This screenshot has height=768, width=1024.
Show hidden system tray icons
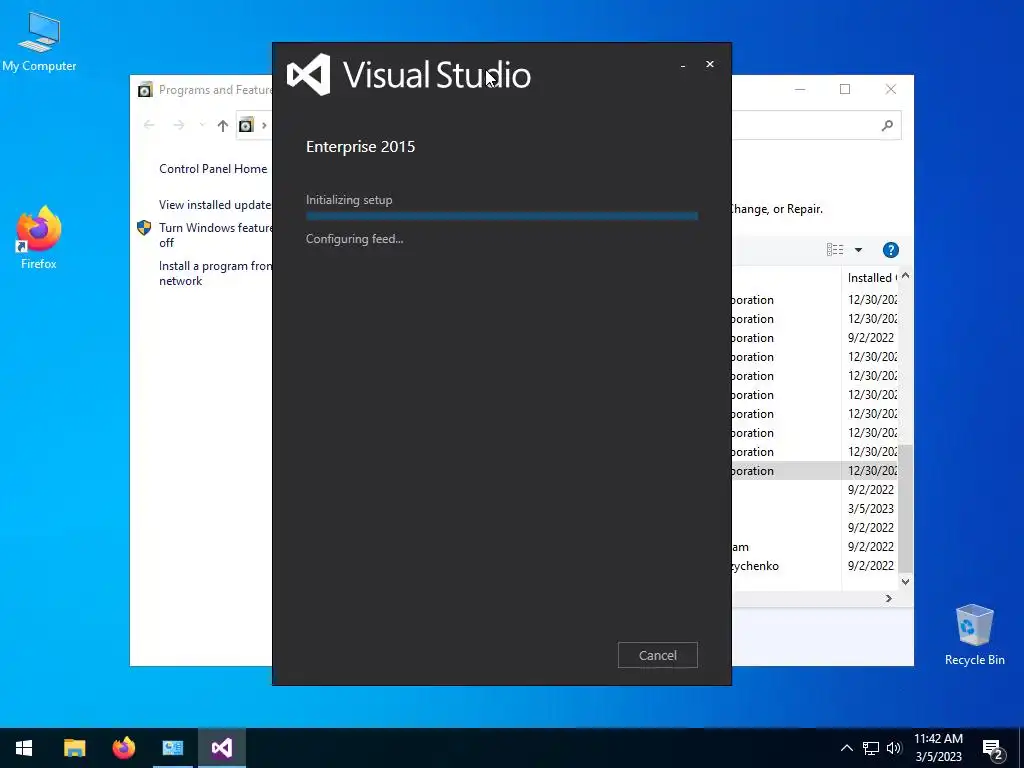[x=846, y=748]
